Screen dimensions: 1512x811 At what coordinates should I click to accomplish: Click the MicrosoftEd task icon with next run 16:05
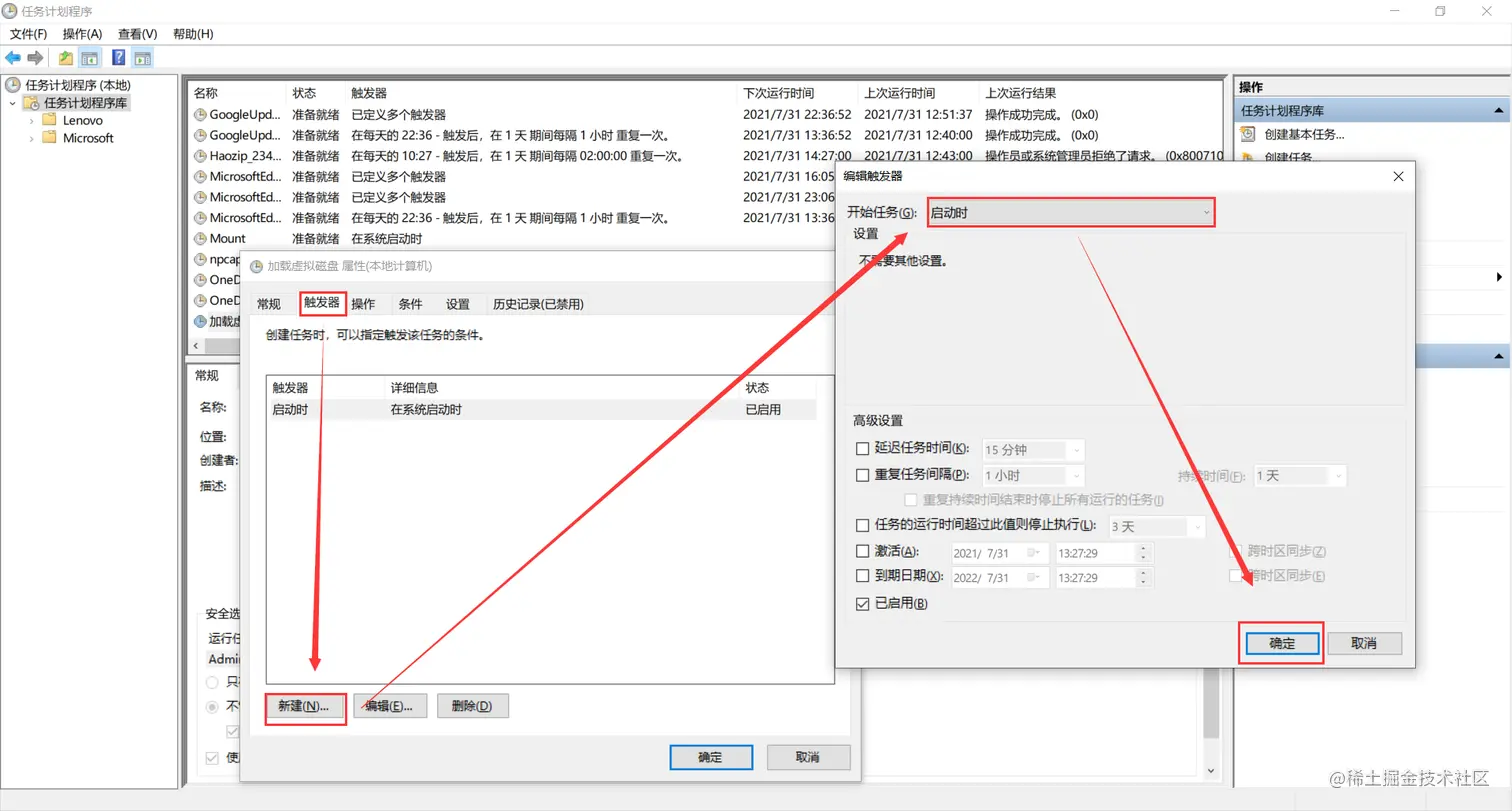200,176
